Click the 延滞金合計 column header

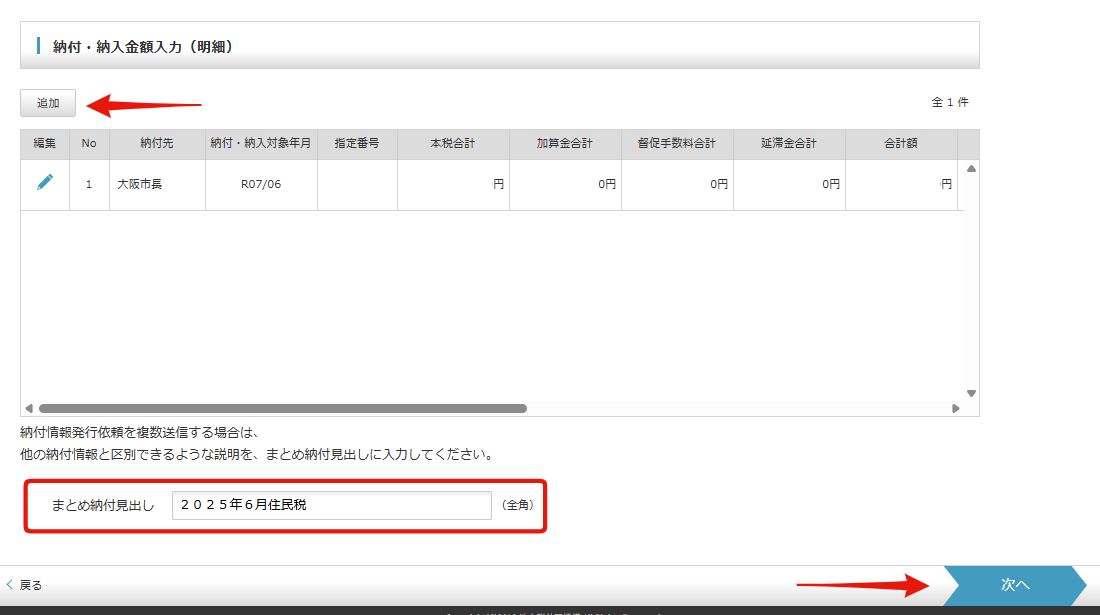pos(789,143)
